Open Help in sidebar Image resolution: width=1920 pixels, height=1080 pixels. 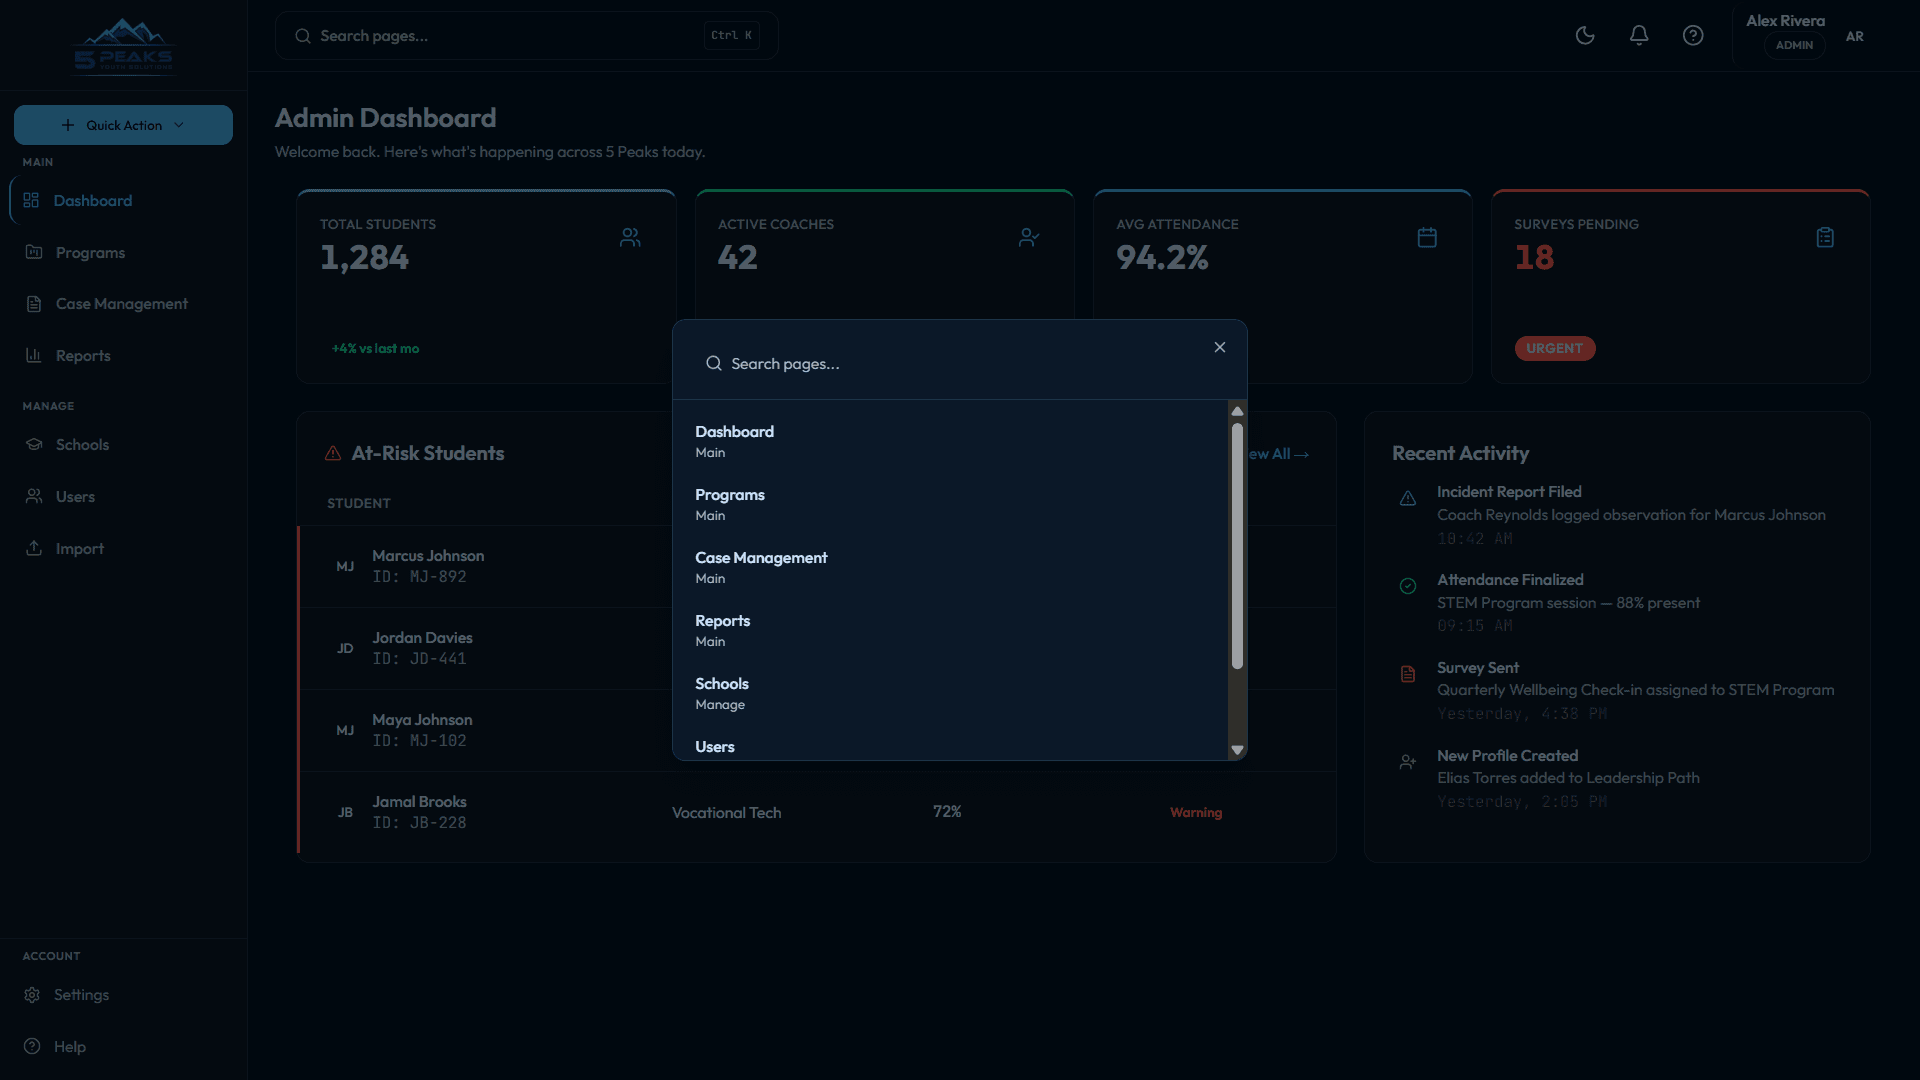[124, 1047]
